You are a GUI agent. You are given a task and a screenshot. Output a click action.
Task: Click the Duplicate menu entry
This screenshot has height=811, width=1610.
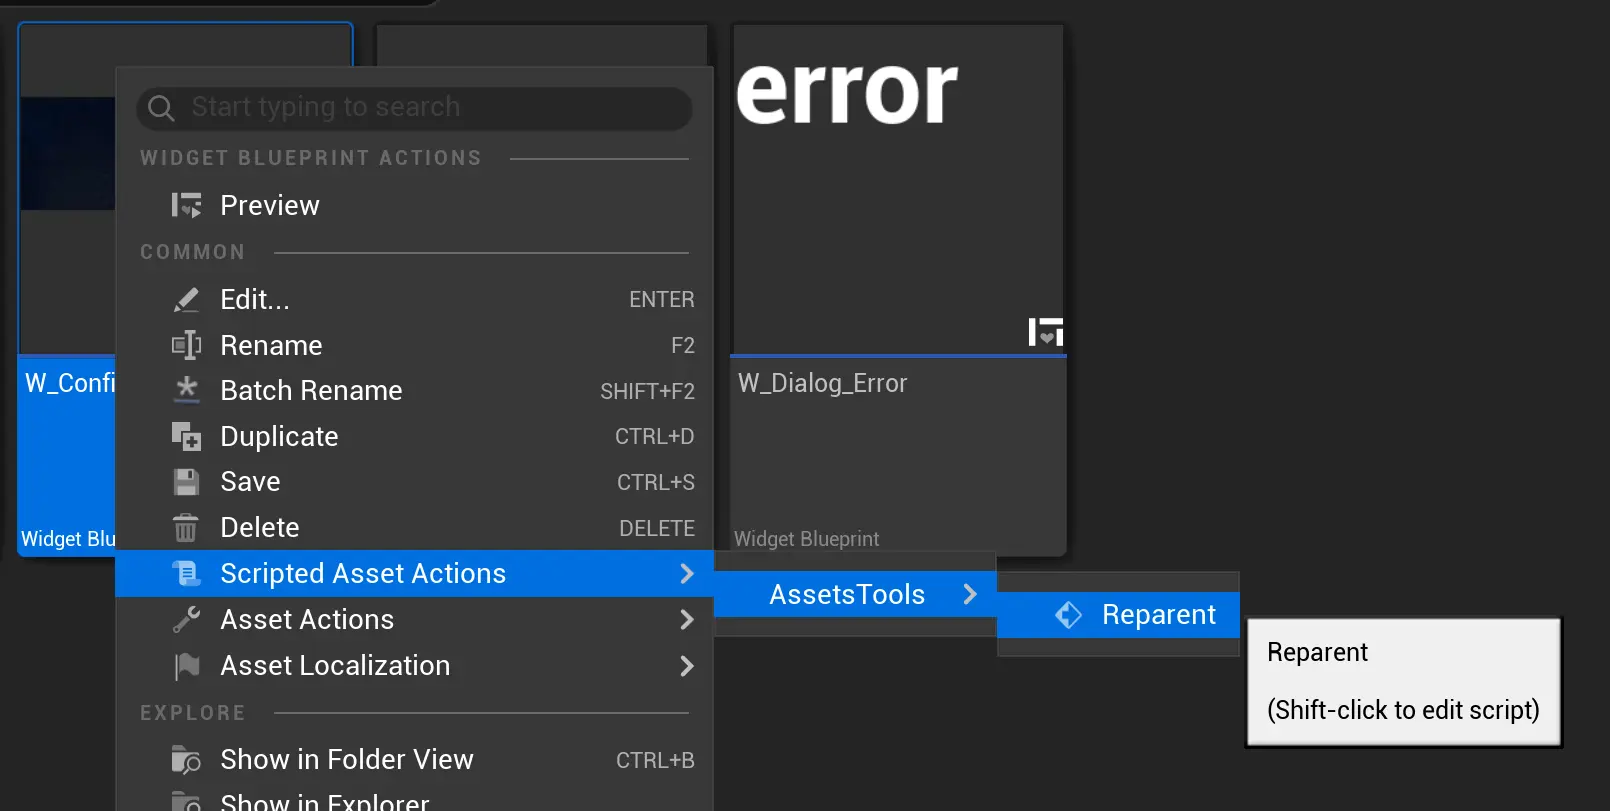279,437
